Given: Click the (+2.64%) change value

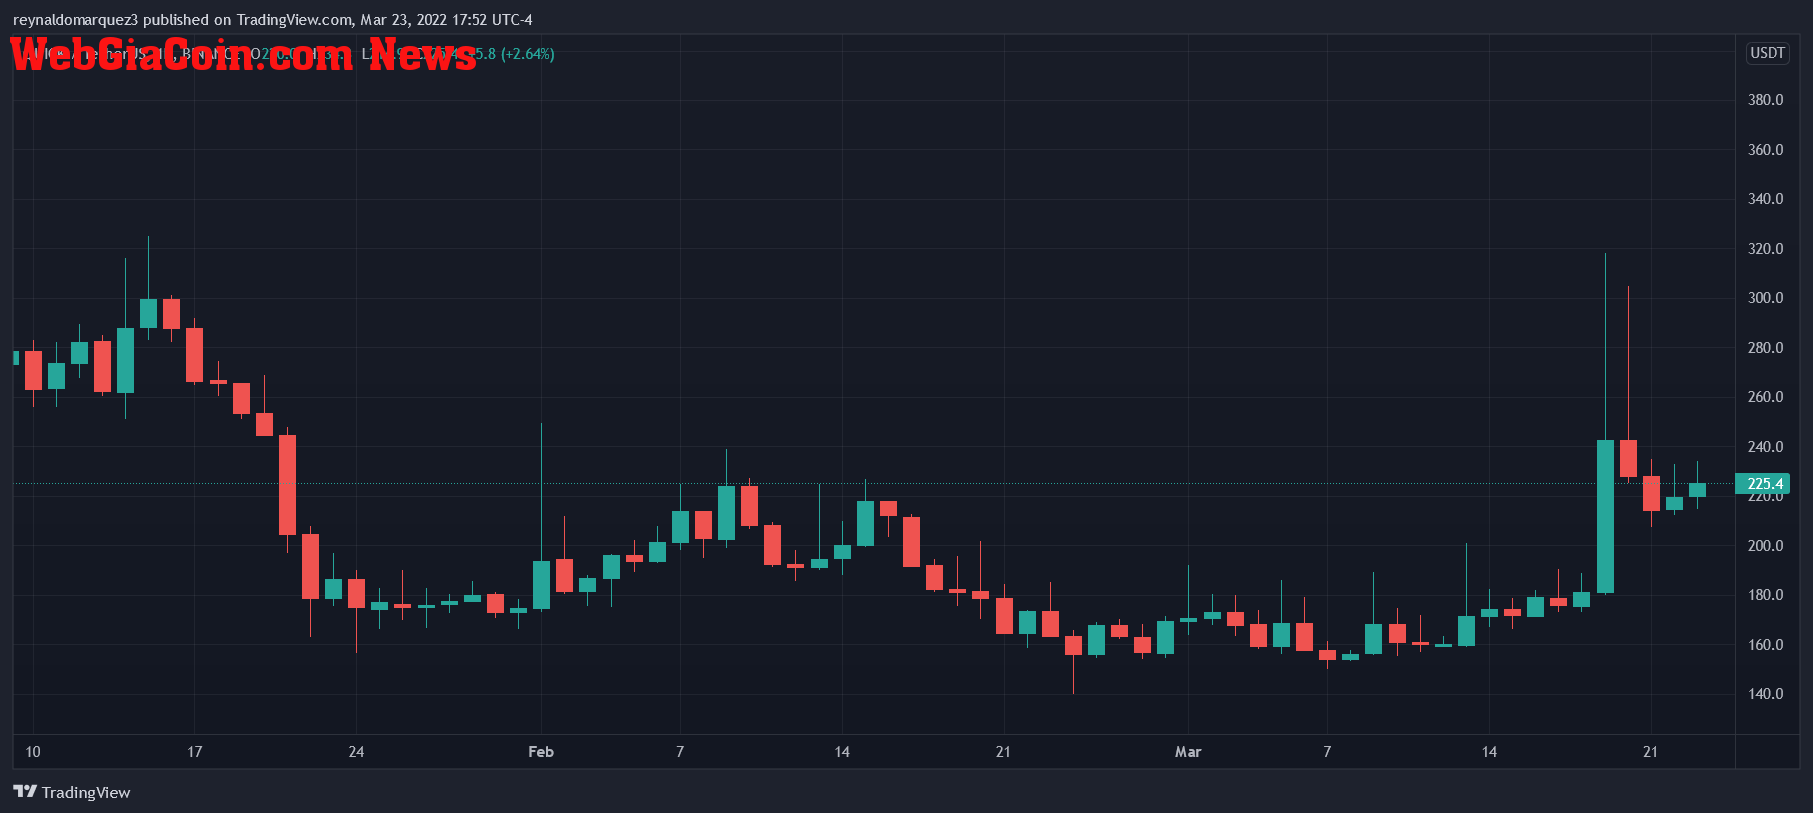Looking at the screenshot, I should pyautogui.click(x=528, y=54).
